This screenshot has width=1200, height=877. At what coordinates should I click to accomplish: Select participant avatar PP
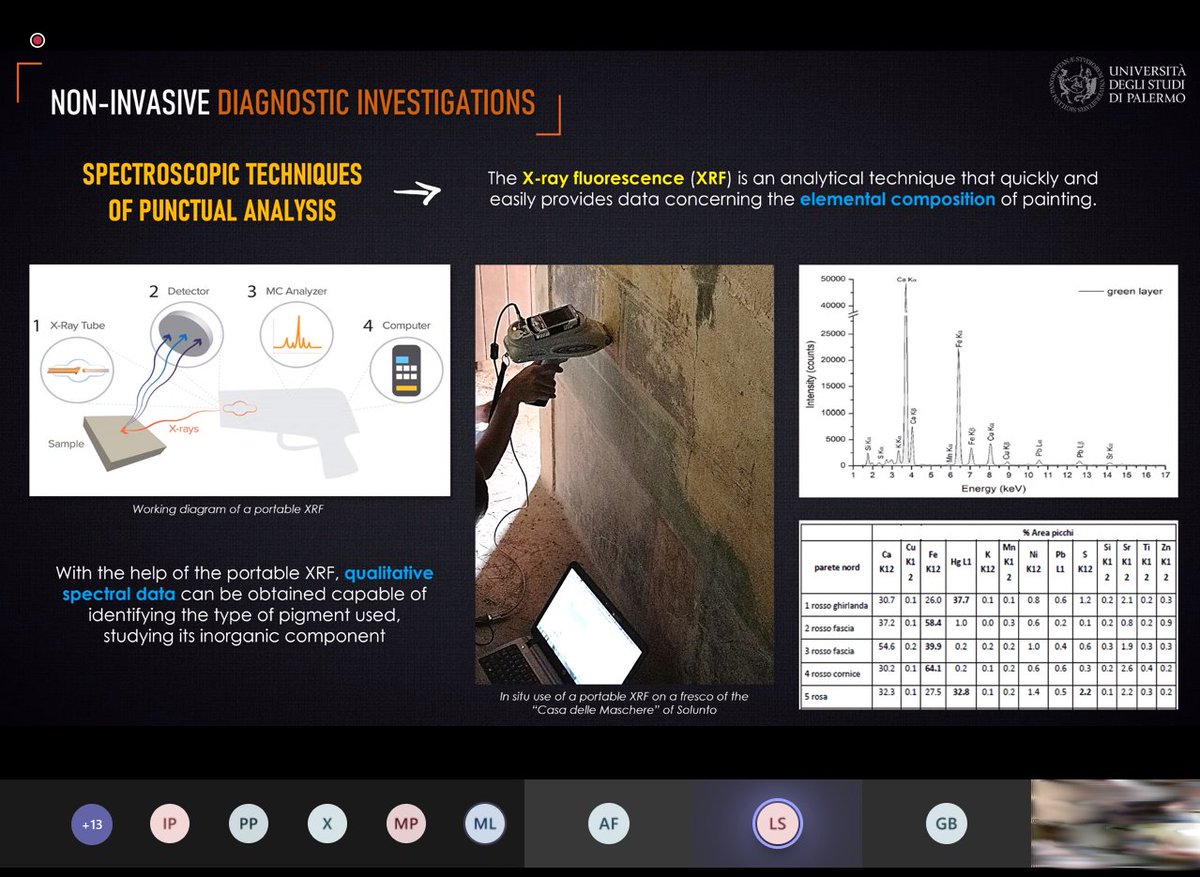point(248,825)
